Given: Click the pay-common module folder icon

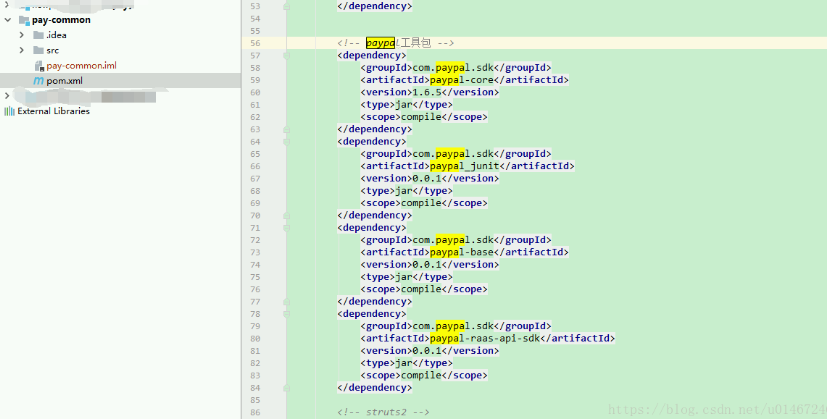Looking at the screenshot, I should [x=24, y=20].
